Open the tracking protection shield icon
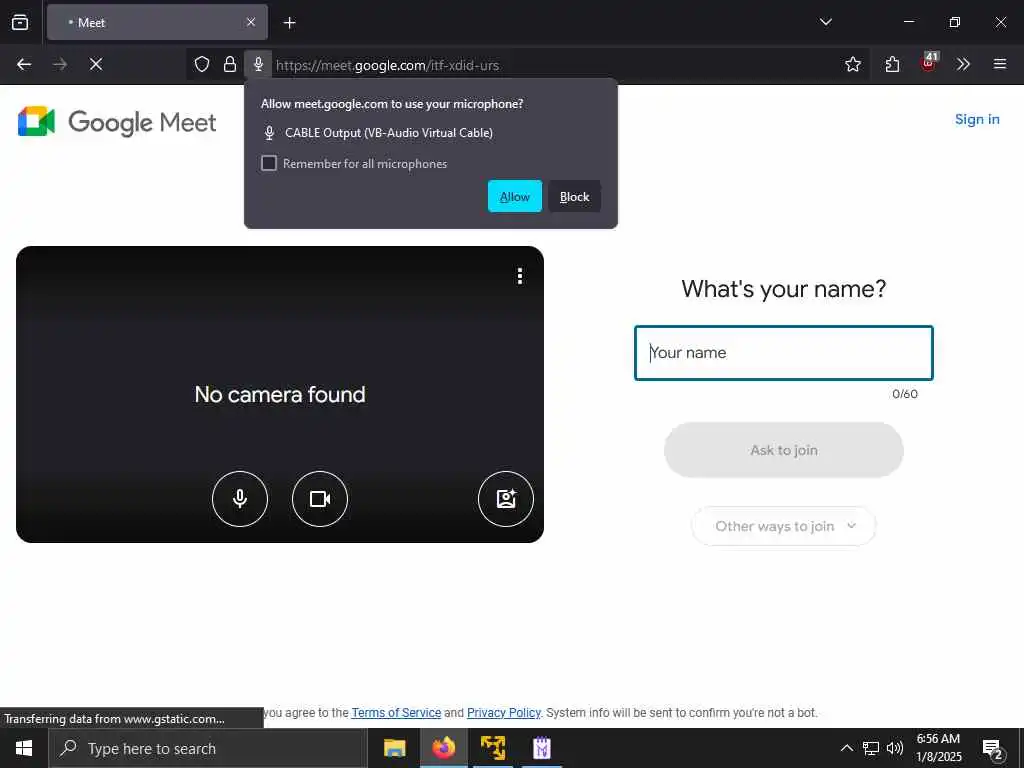 [202, 64]
